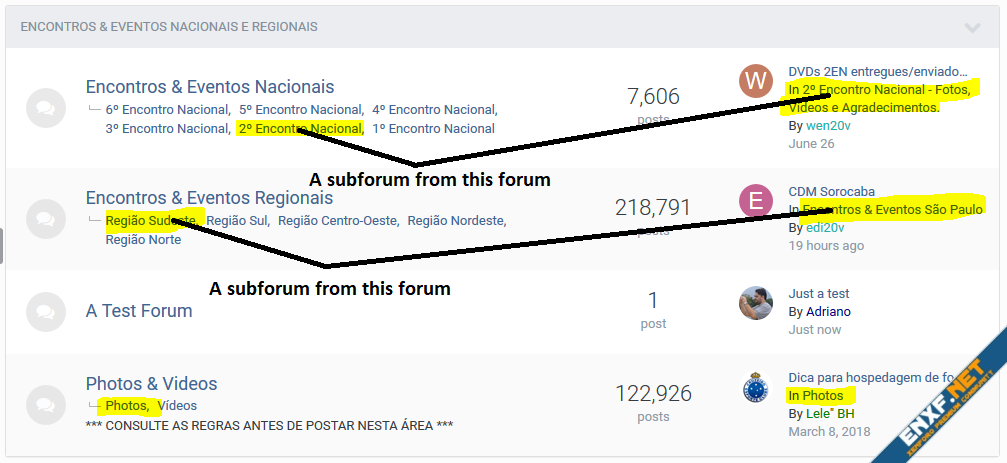Click the category header title text
The image size is (1007, 463).
[169, 27]
